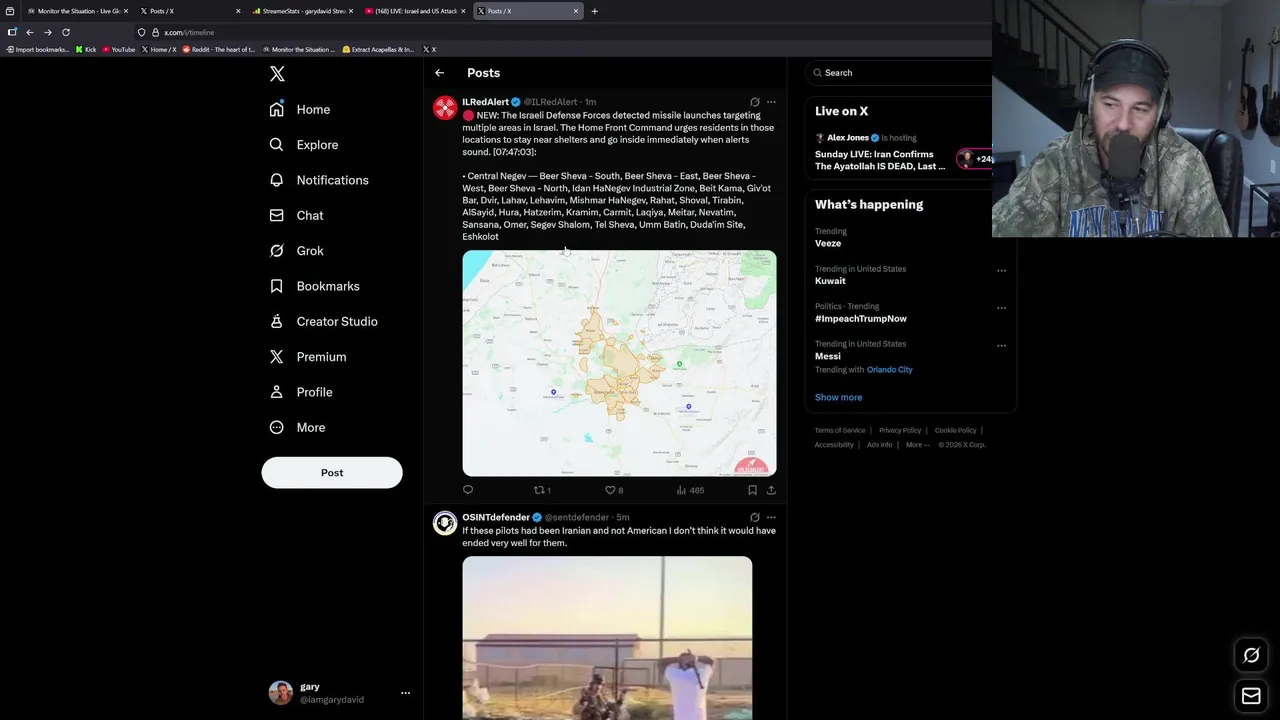Open three-dot menu on OSINTdefender post
Image resolution: width=1280 pixels, height=720 pixels.
(771, 517)
